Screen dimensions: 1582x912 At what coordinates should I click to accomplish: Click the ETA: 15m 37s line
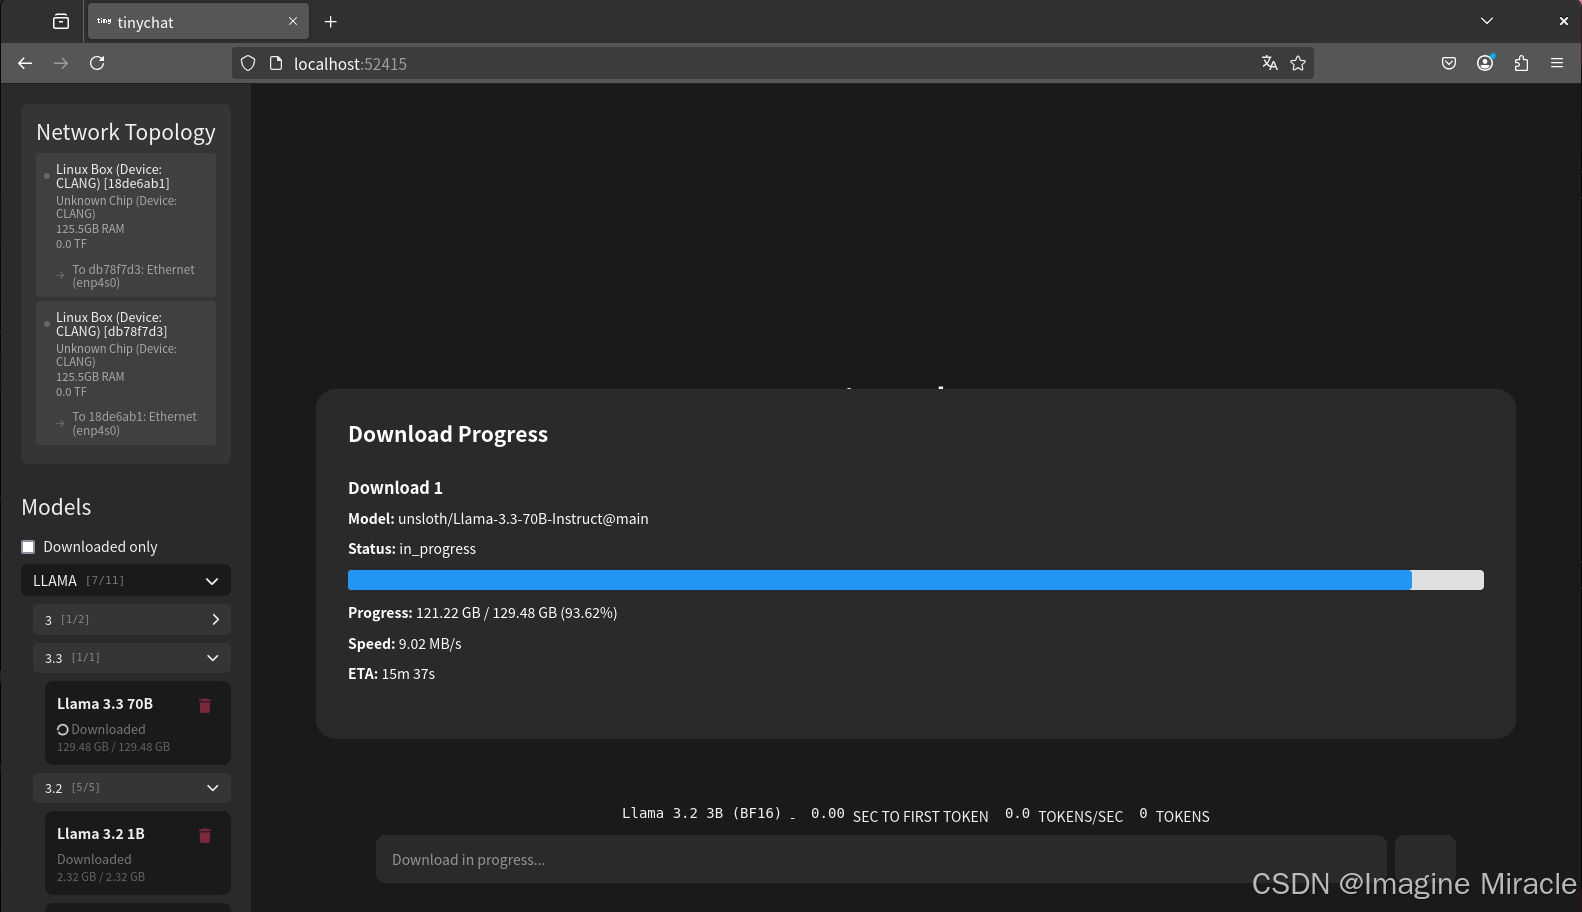point(391,673)
